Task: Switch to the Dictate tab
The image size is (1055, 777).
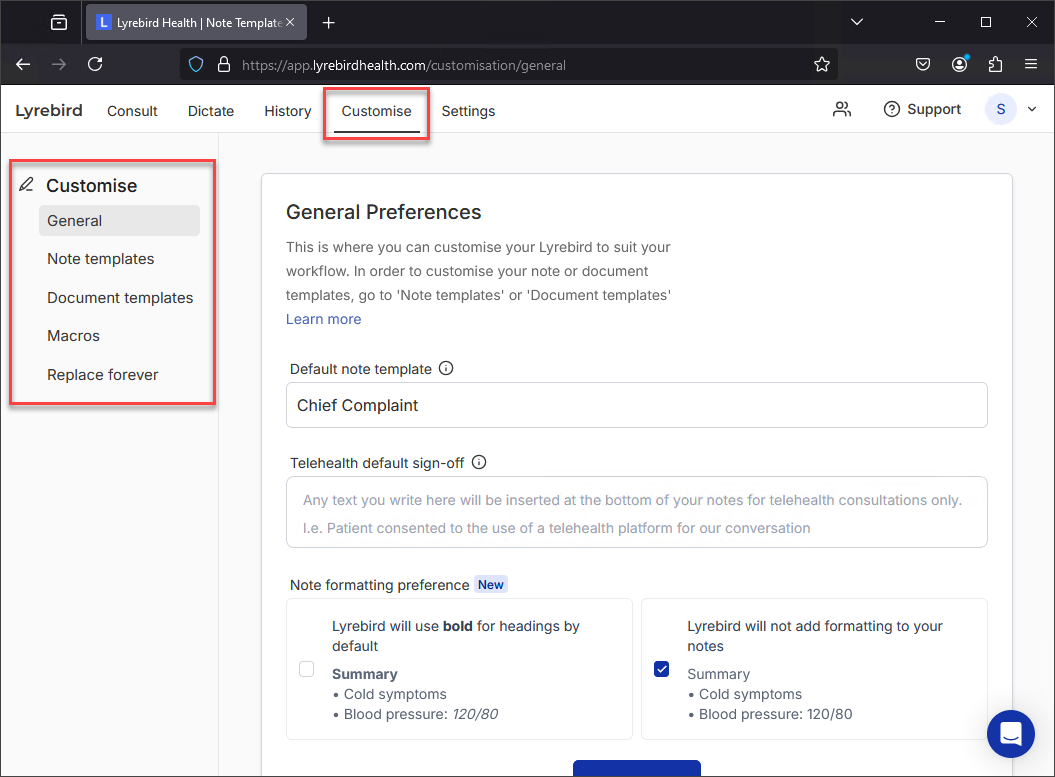Action: (x=211, y=111)
